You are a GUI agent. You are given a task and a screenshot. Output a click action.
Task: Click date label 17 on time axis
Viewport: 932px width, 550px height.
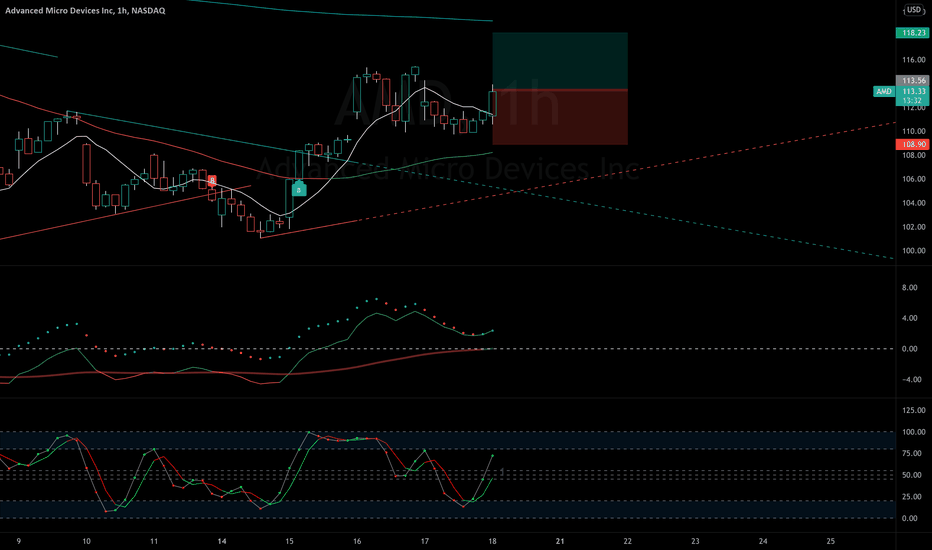(x=425, y=541)
